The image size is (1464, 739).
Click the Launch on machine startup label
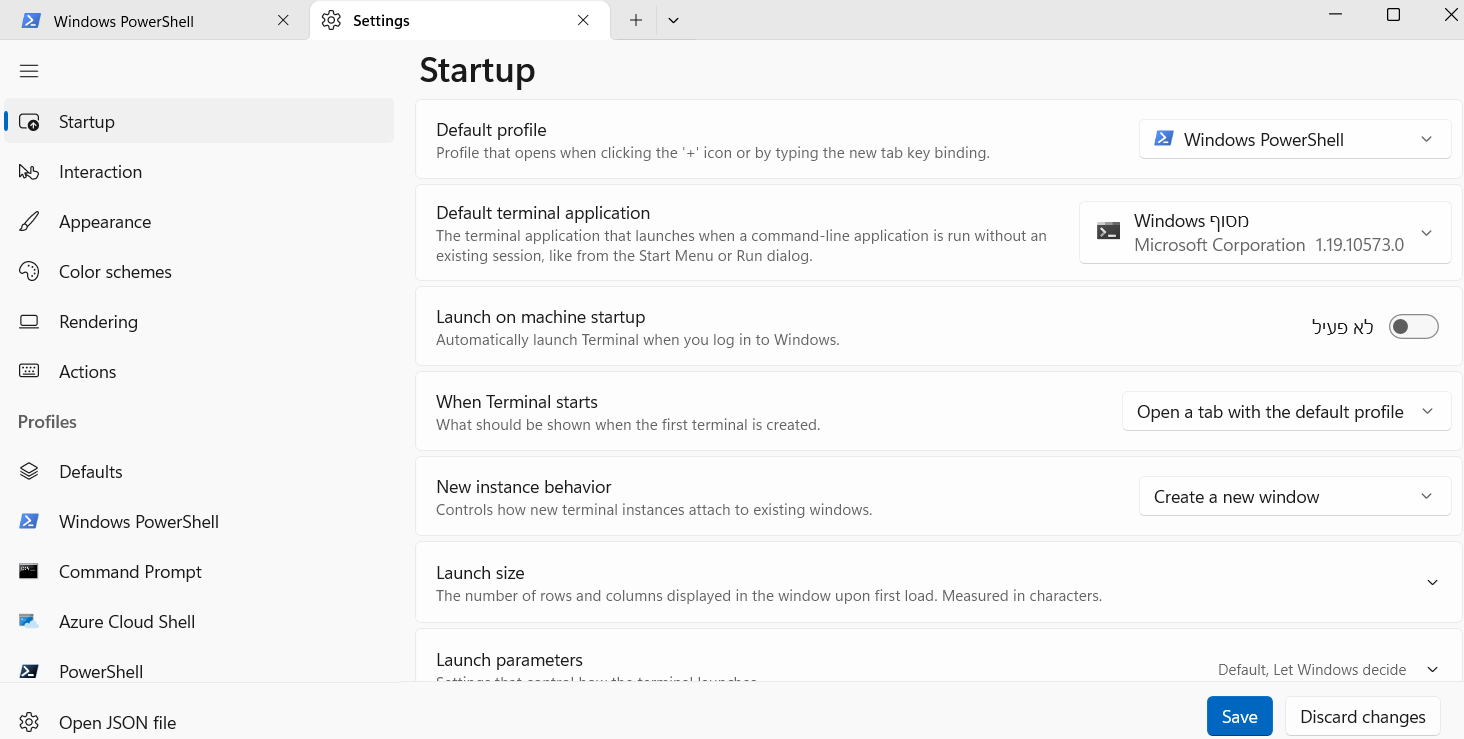pyautogui.click(x=540, y=317)
